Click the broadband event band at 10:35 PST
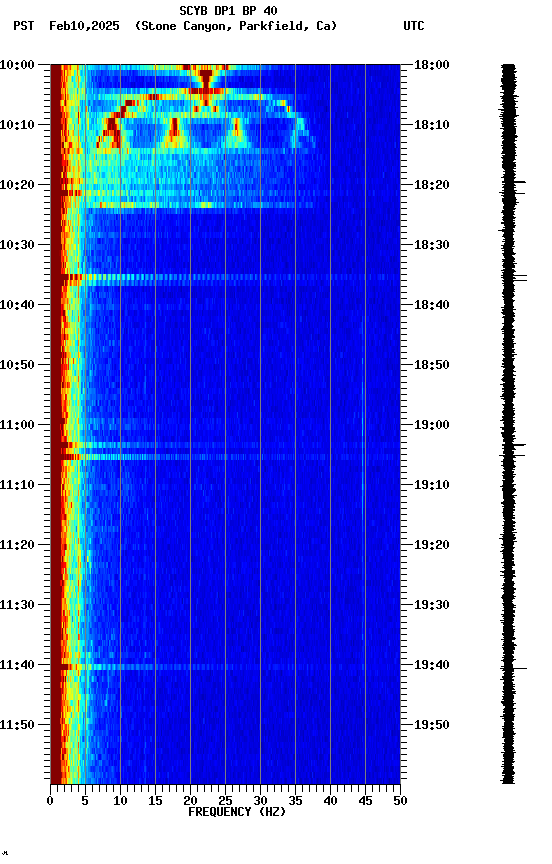552x864 pixels. 225,278
